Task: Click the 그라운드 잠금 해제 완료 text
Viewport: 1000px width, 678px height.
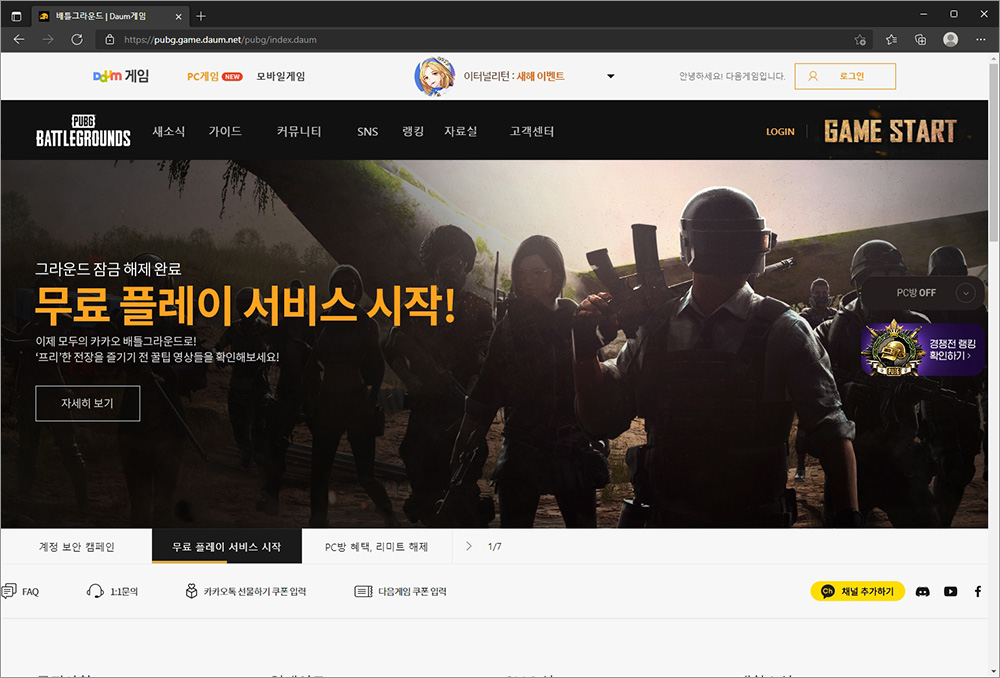Action: (108, 269)
